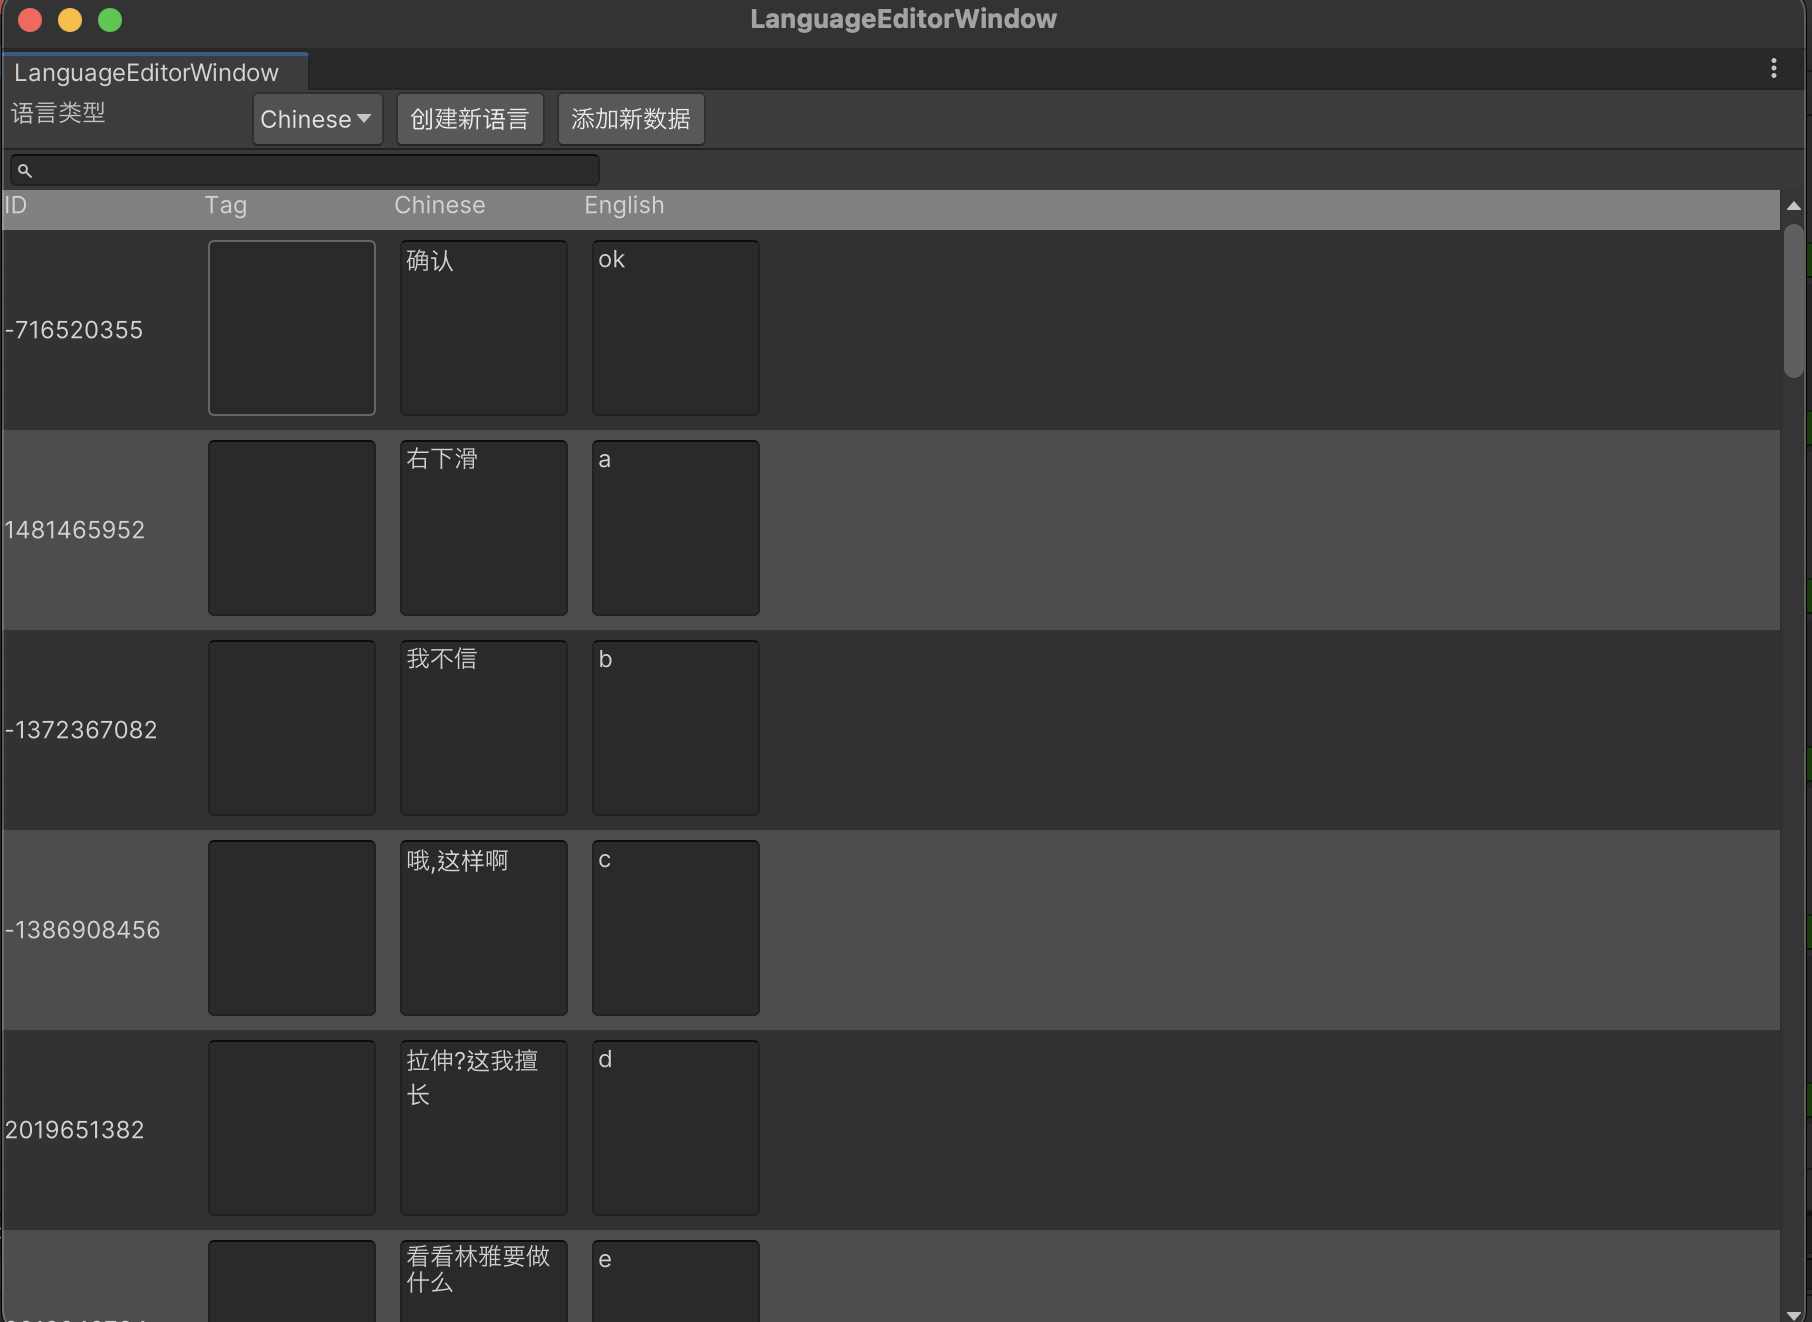Edit the Chinese field containing 右下滑
Viewport: 1812px width, 1322px height.
(x=484, y=528)
